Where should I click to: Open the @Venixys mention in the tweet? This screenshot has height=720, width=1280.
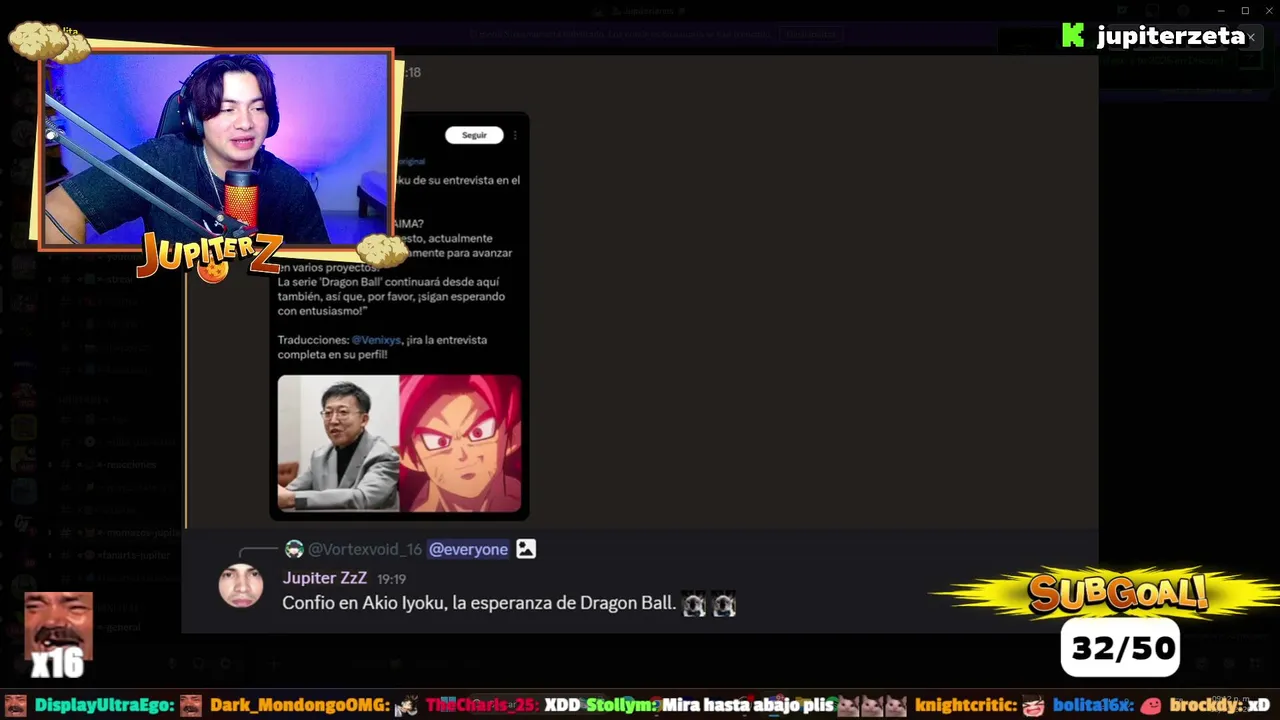[x=376, y=340]
